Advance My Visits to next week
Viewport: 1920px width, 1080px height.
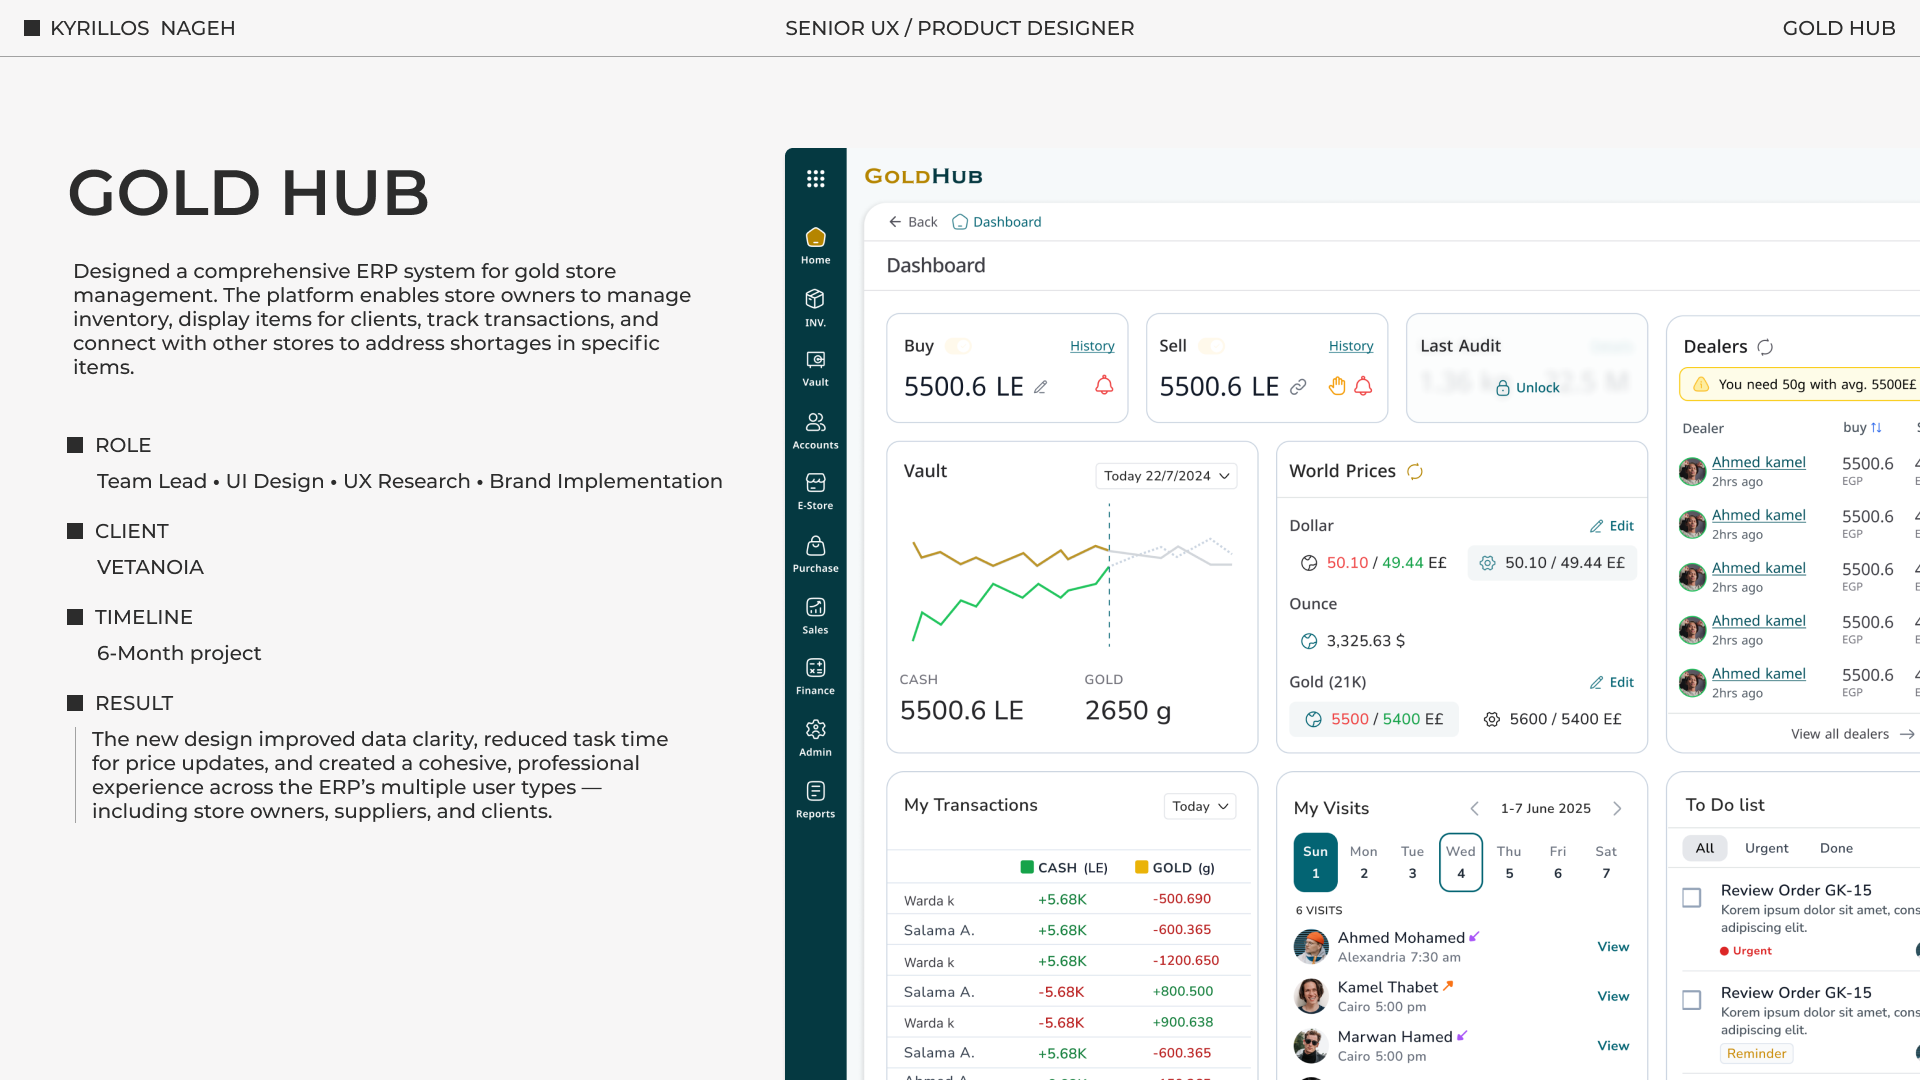1617,808
